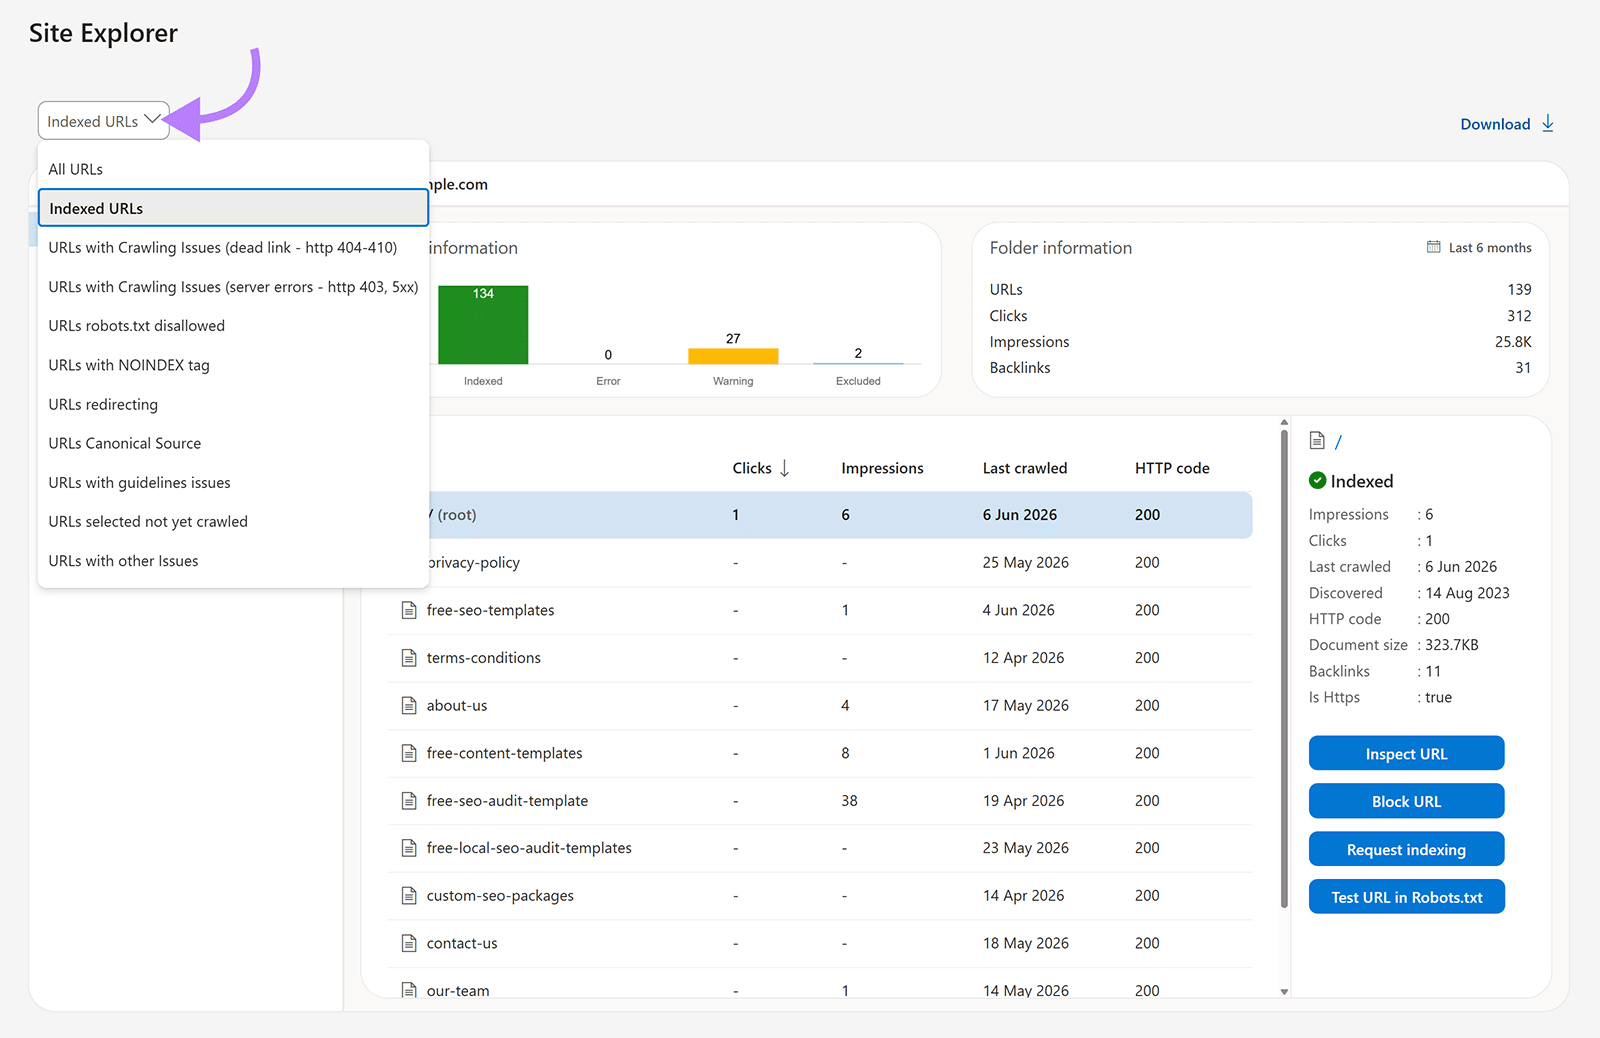Image resolution: width=1600 pixels, height=1038 pixels.
Task: Click the table vertical scrollbar thumb
Action: pyautogui.click(x=1284, y=669)
